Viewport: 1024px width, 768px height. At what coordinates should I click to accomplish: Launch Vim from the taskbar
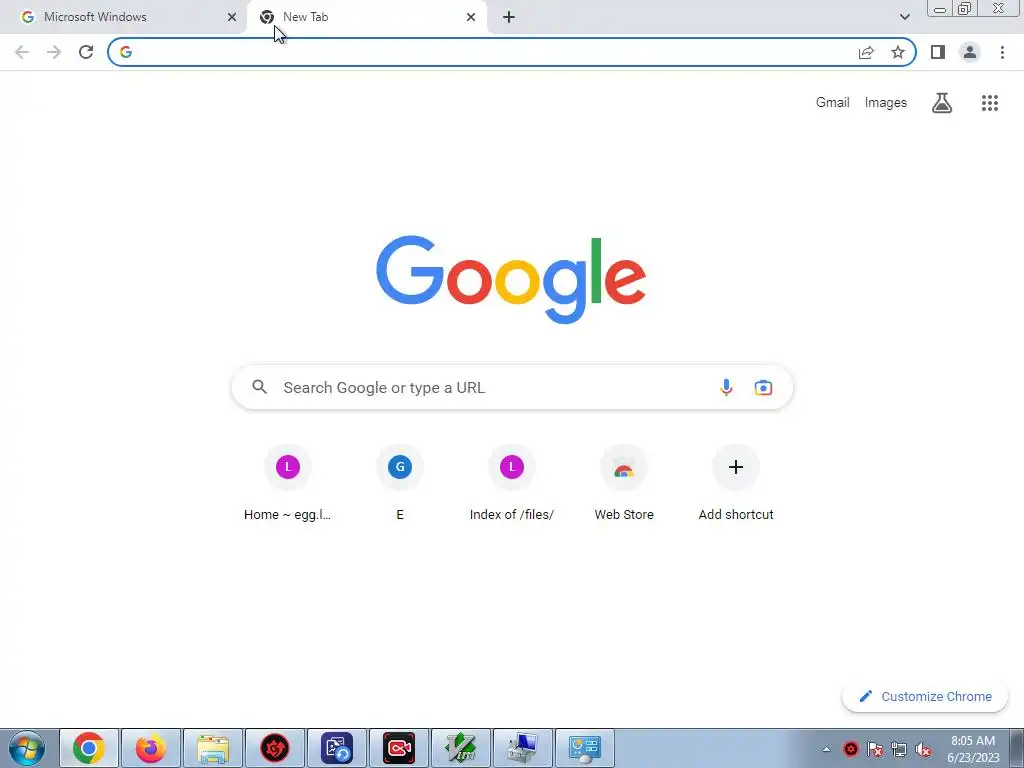point(461,748)
